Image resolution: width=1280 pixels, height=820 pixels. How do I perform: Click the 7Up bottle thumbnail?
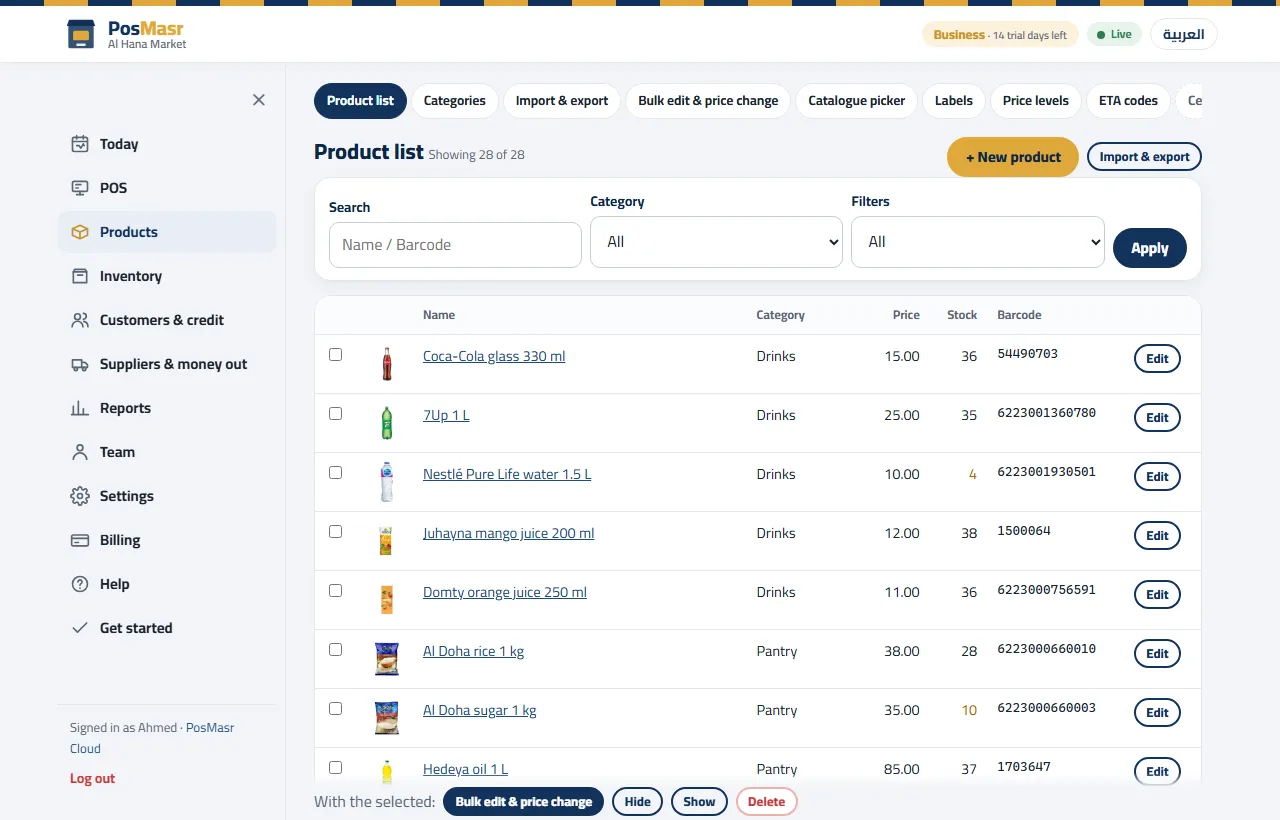(386, 423)
